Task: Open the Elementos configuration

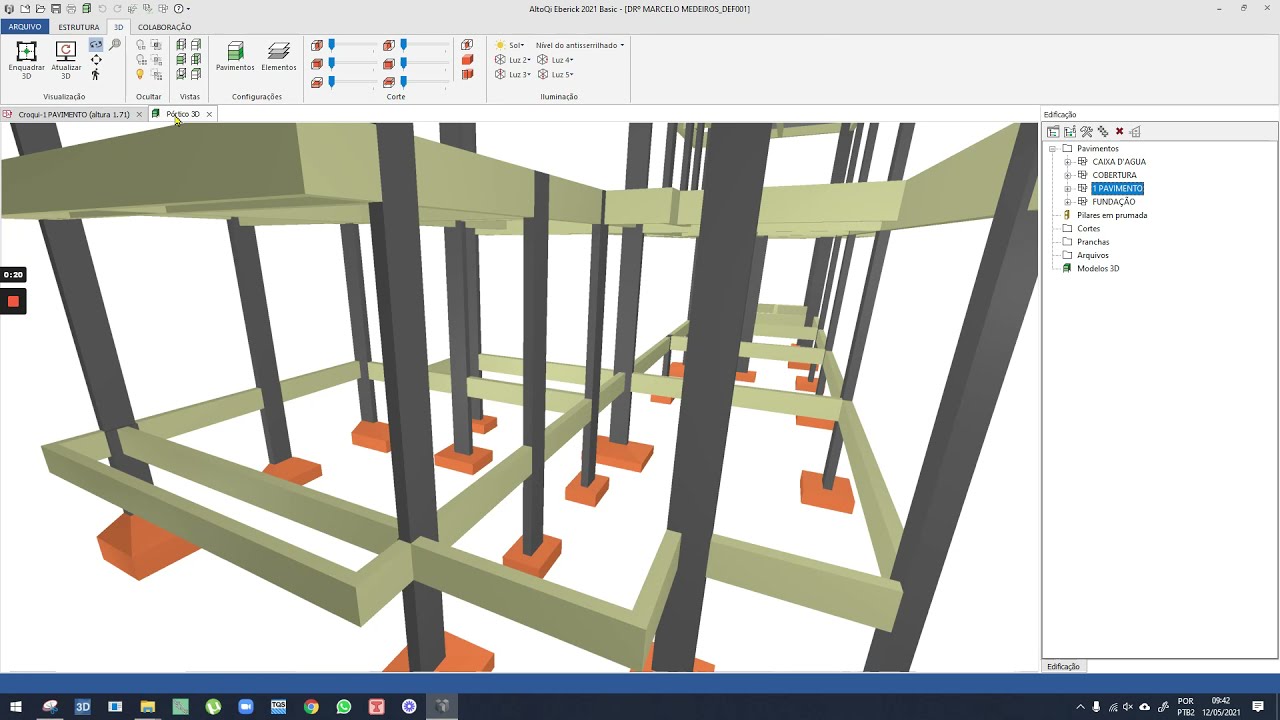Action: (279, 56)
